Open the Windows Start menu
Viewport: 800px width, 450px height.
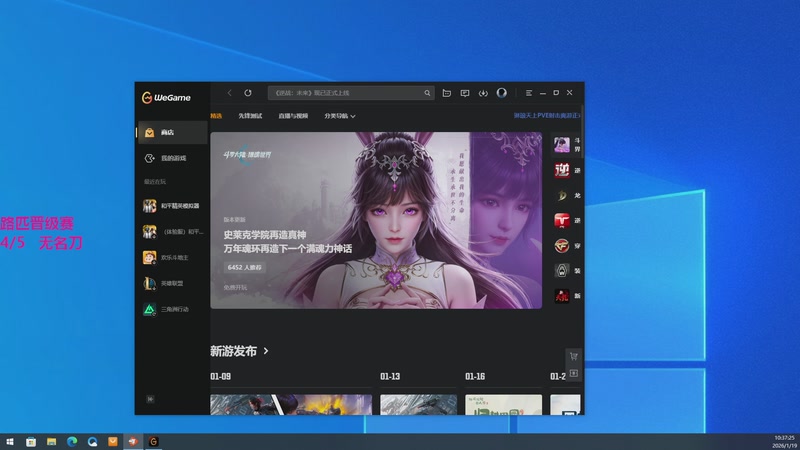[x=10, y=442]
